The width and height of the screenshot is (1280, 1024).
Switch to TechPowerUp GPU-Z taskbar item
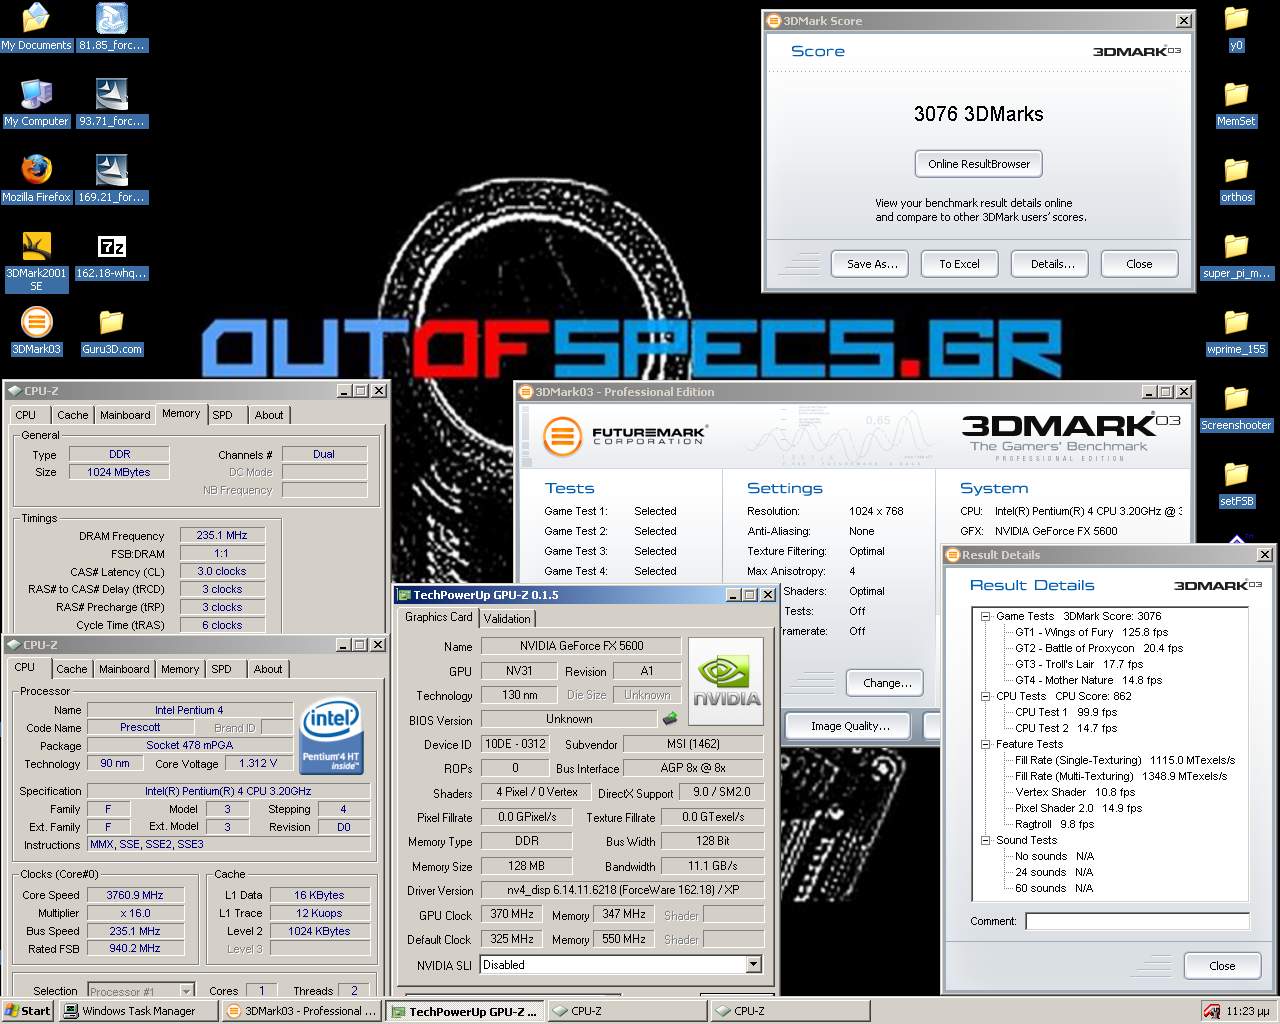click(465, 1011)
